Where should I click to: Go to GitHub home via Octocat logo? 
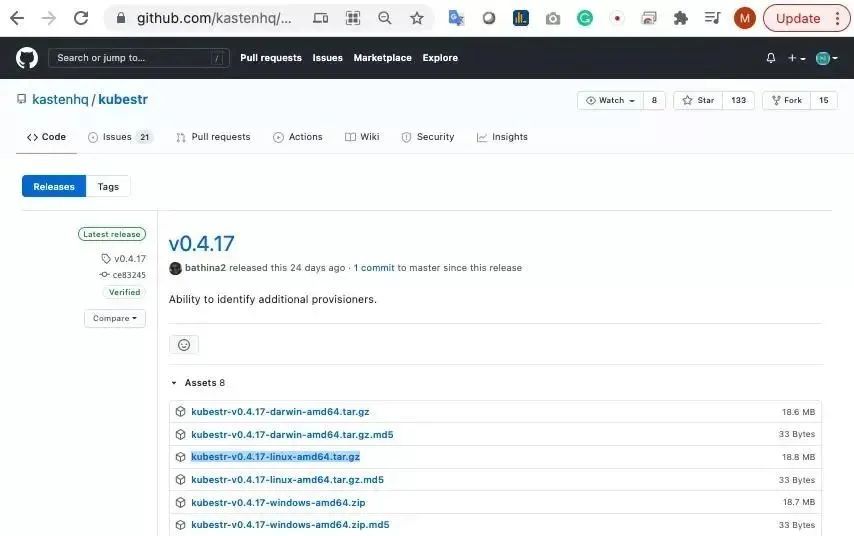(27, 58)
